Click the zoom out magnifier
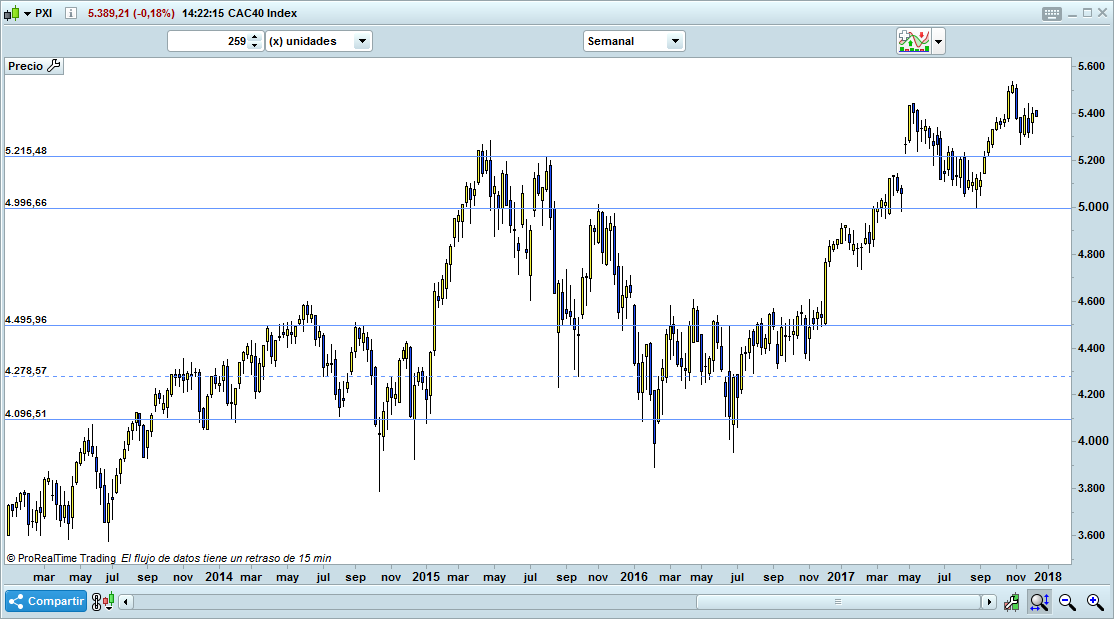1114x619 pixels. 1067,602
